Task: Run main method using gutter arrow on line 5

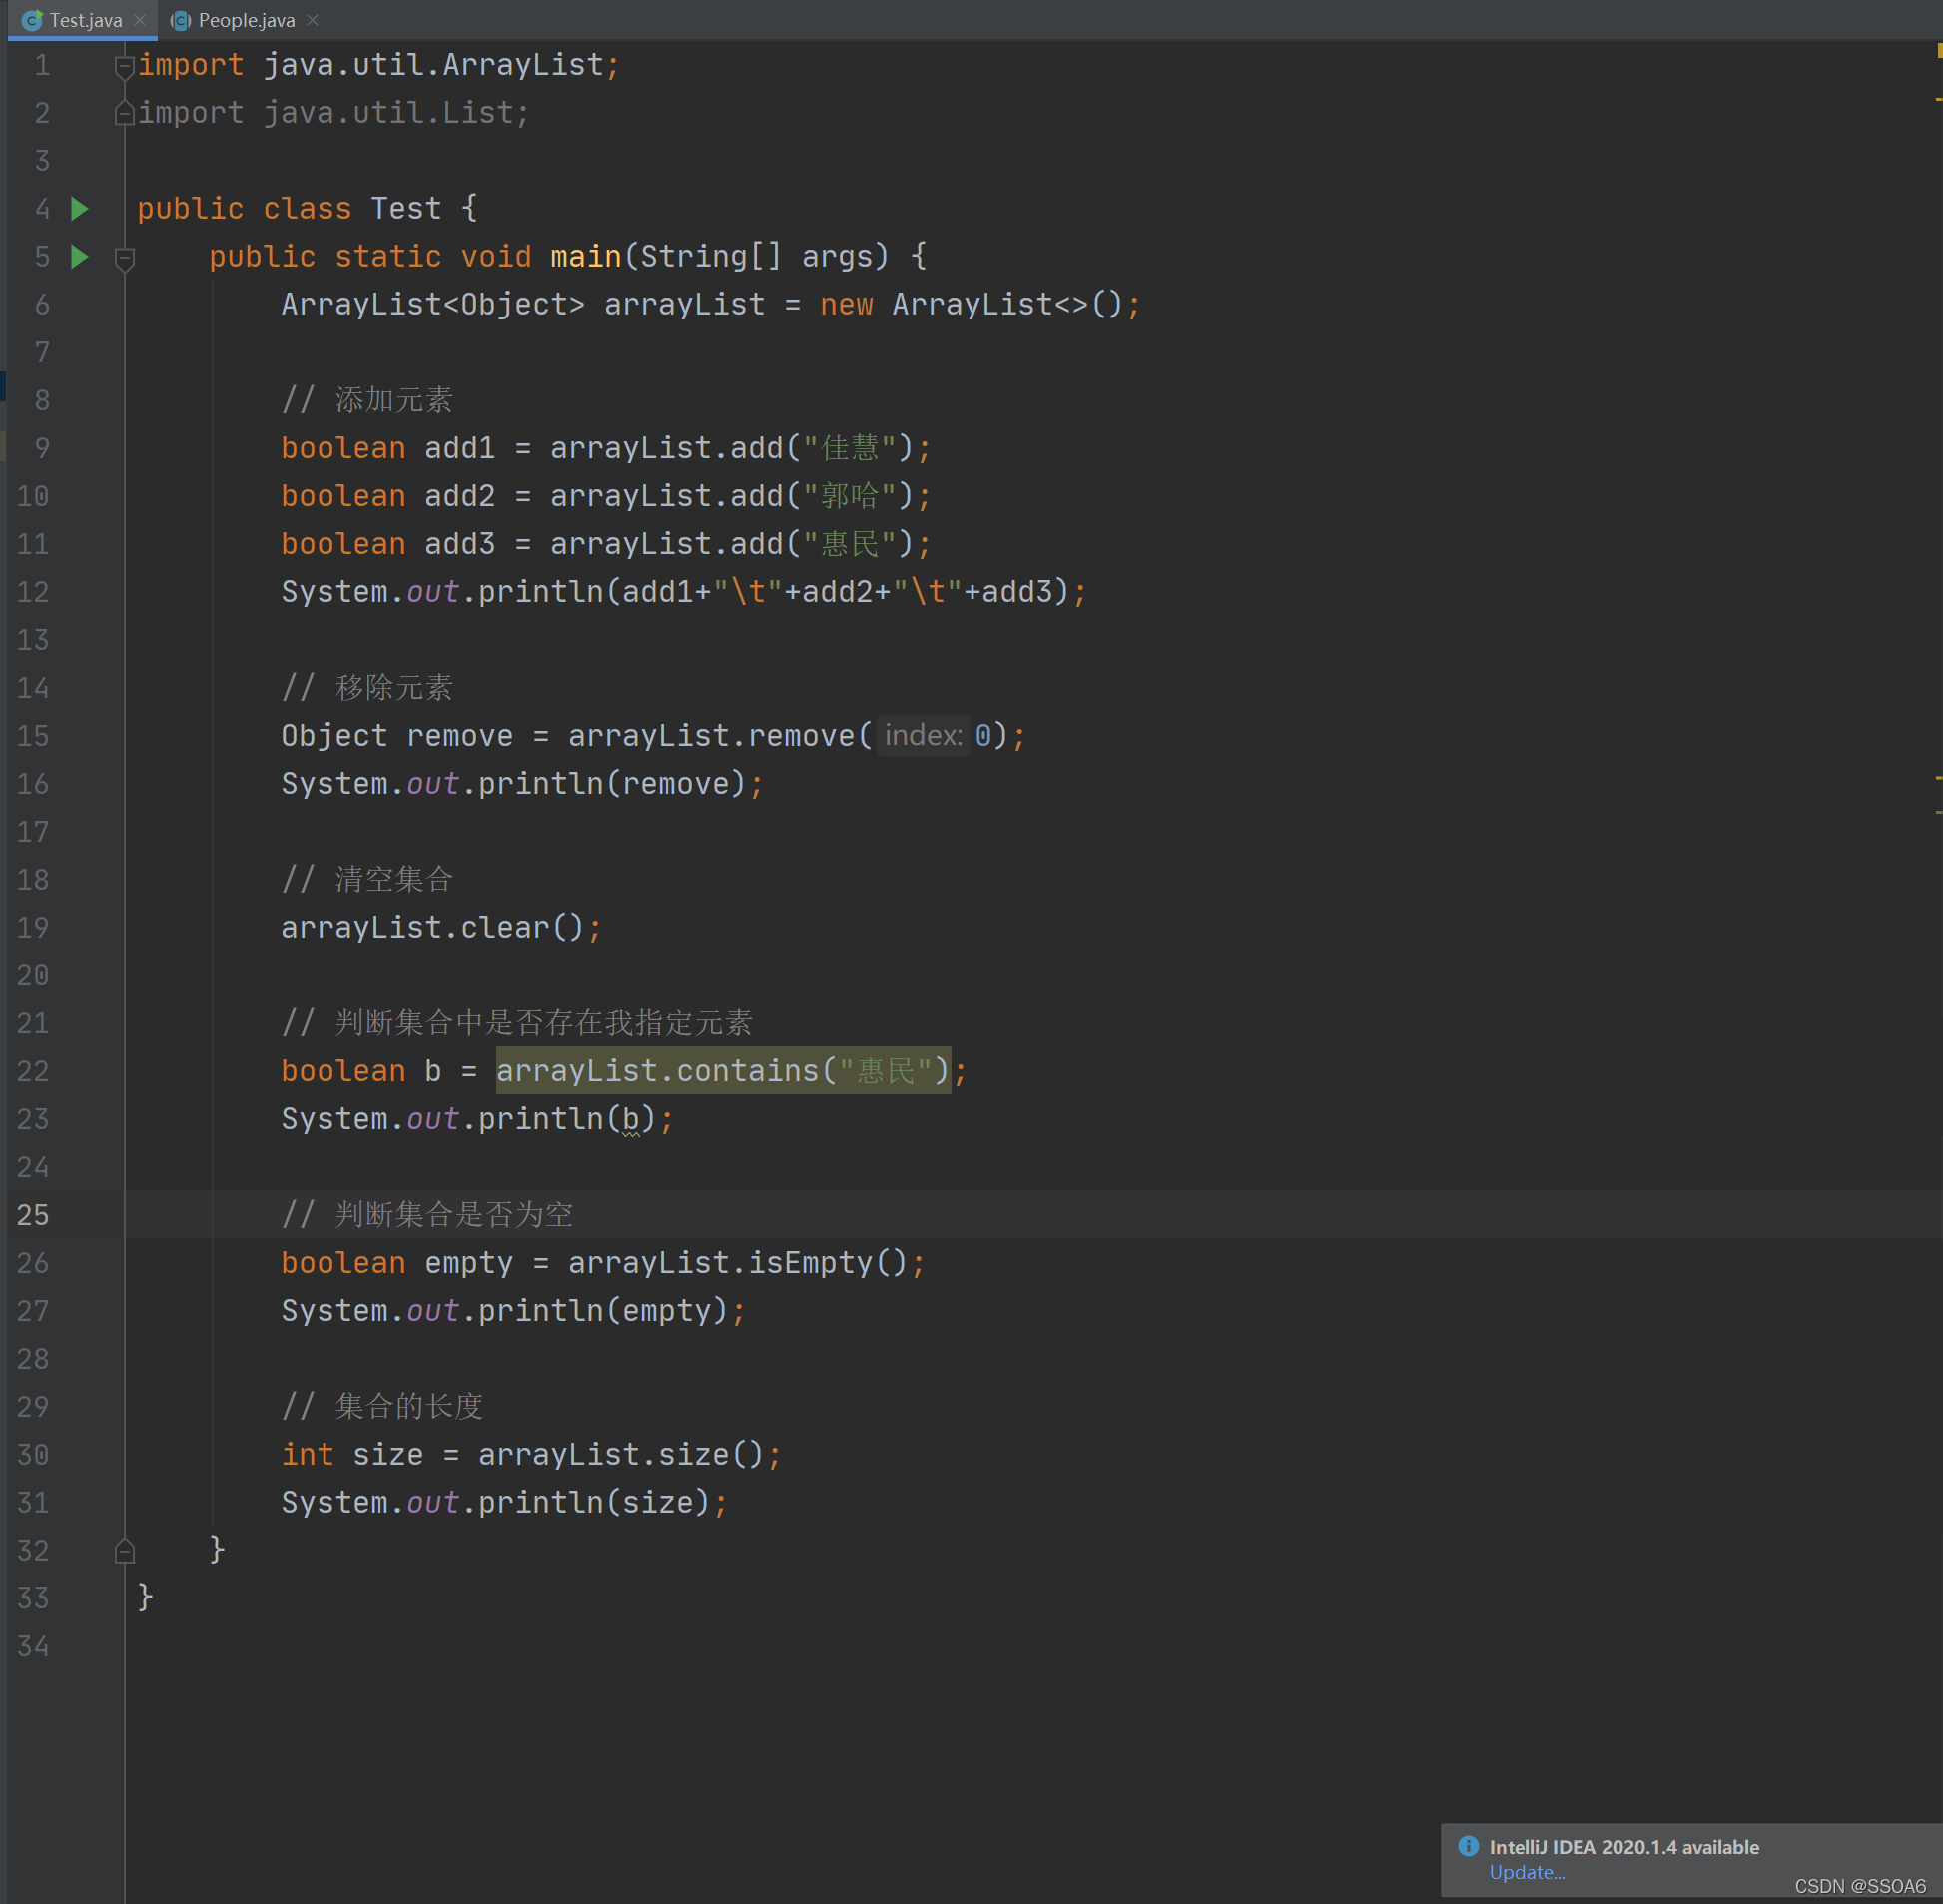Action: click(80, 256)
